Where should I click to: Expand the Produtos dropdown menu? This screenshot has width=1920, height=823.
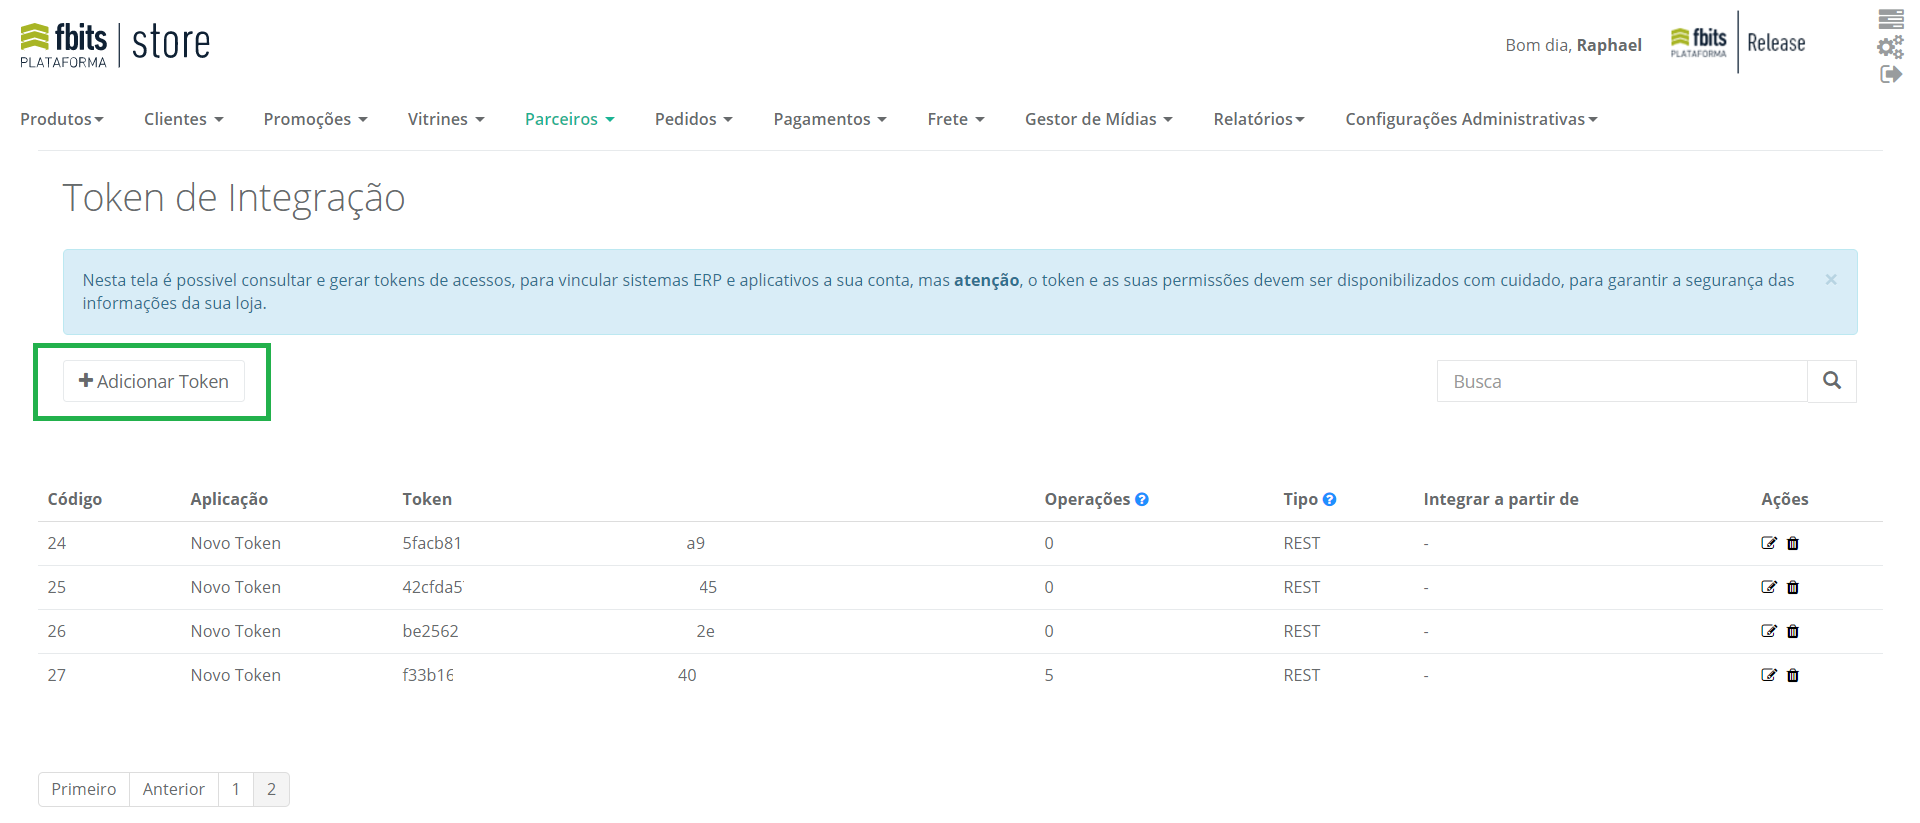click(62, 119)
